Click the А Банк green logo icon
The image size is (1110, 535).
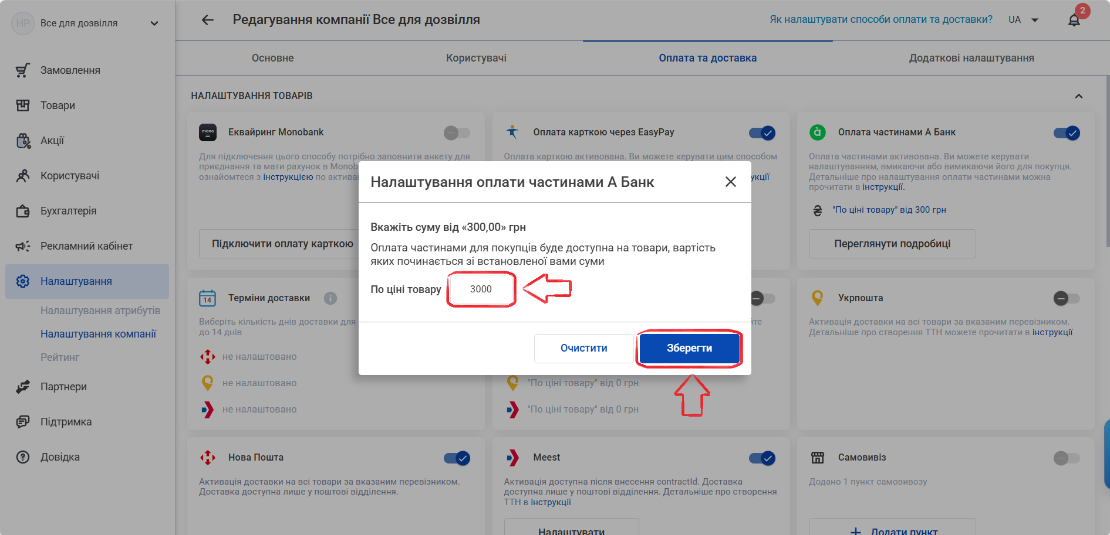(818, 132)
